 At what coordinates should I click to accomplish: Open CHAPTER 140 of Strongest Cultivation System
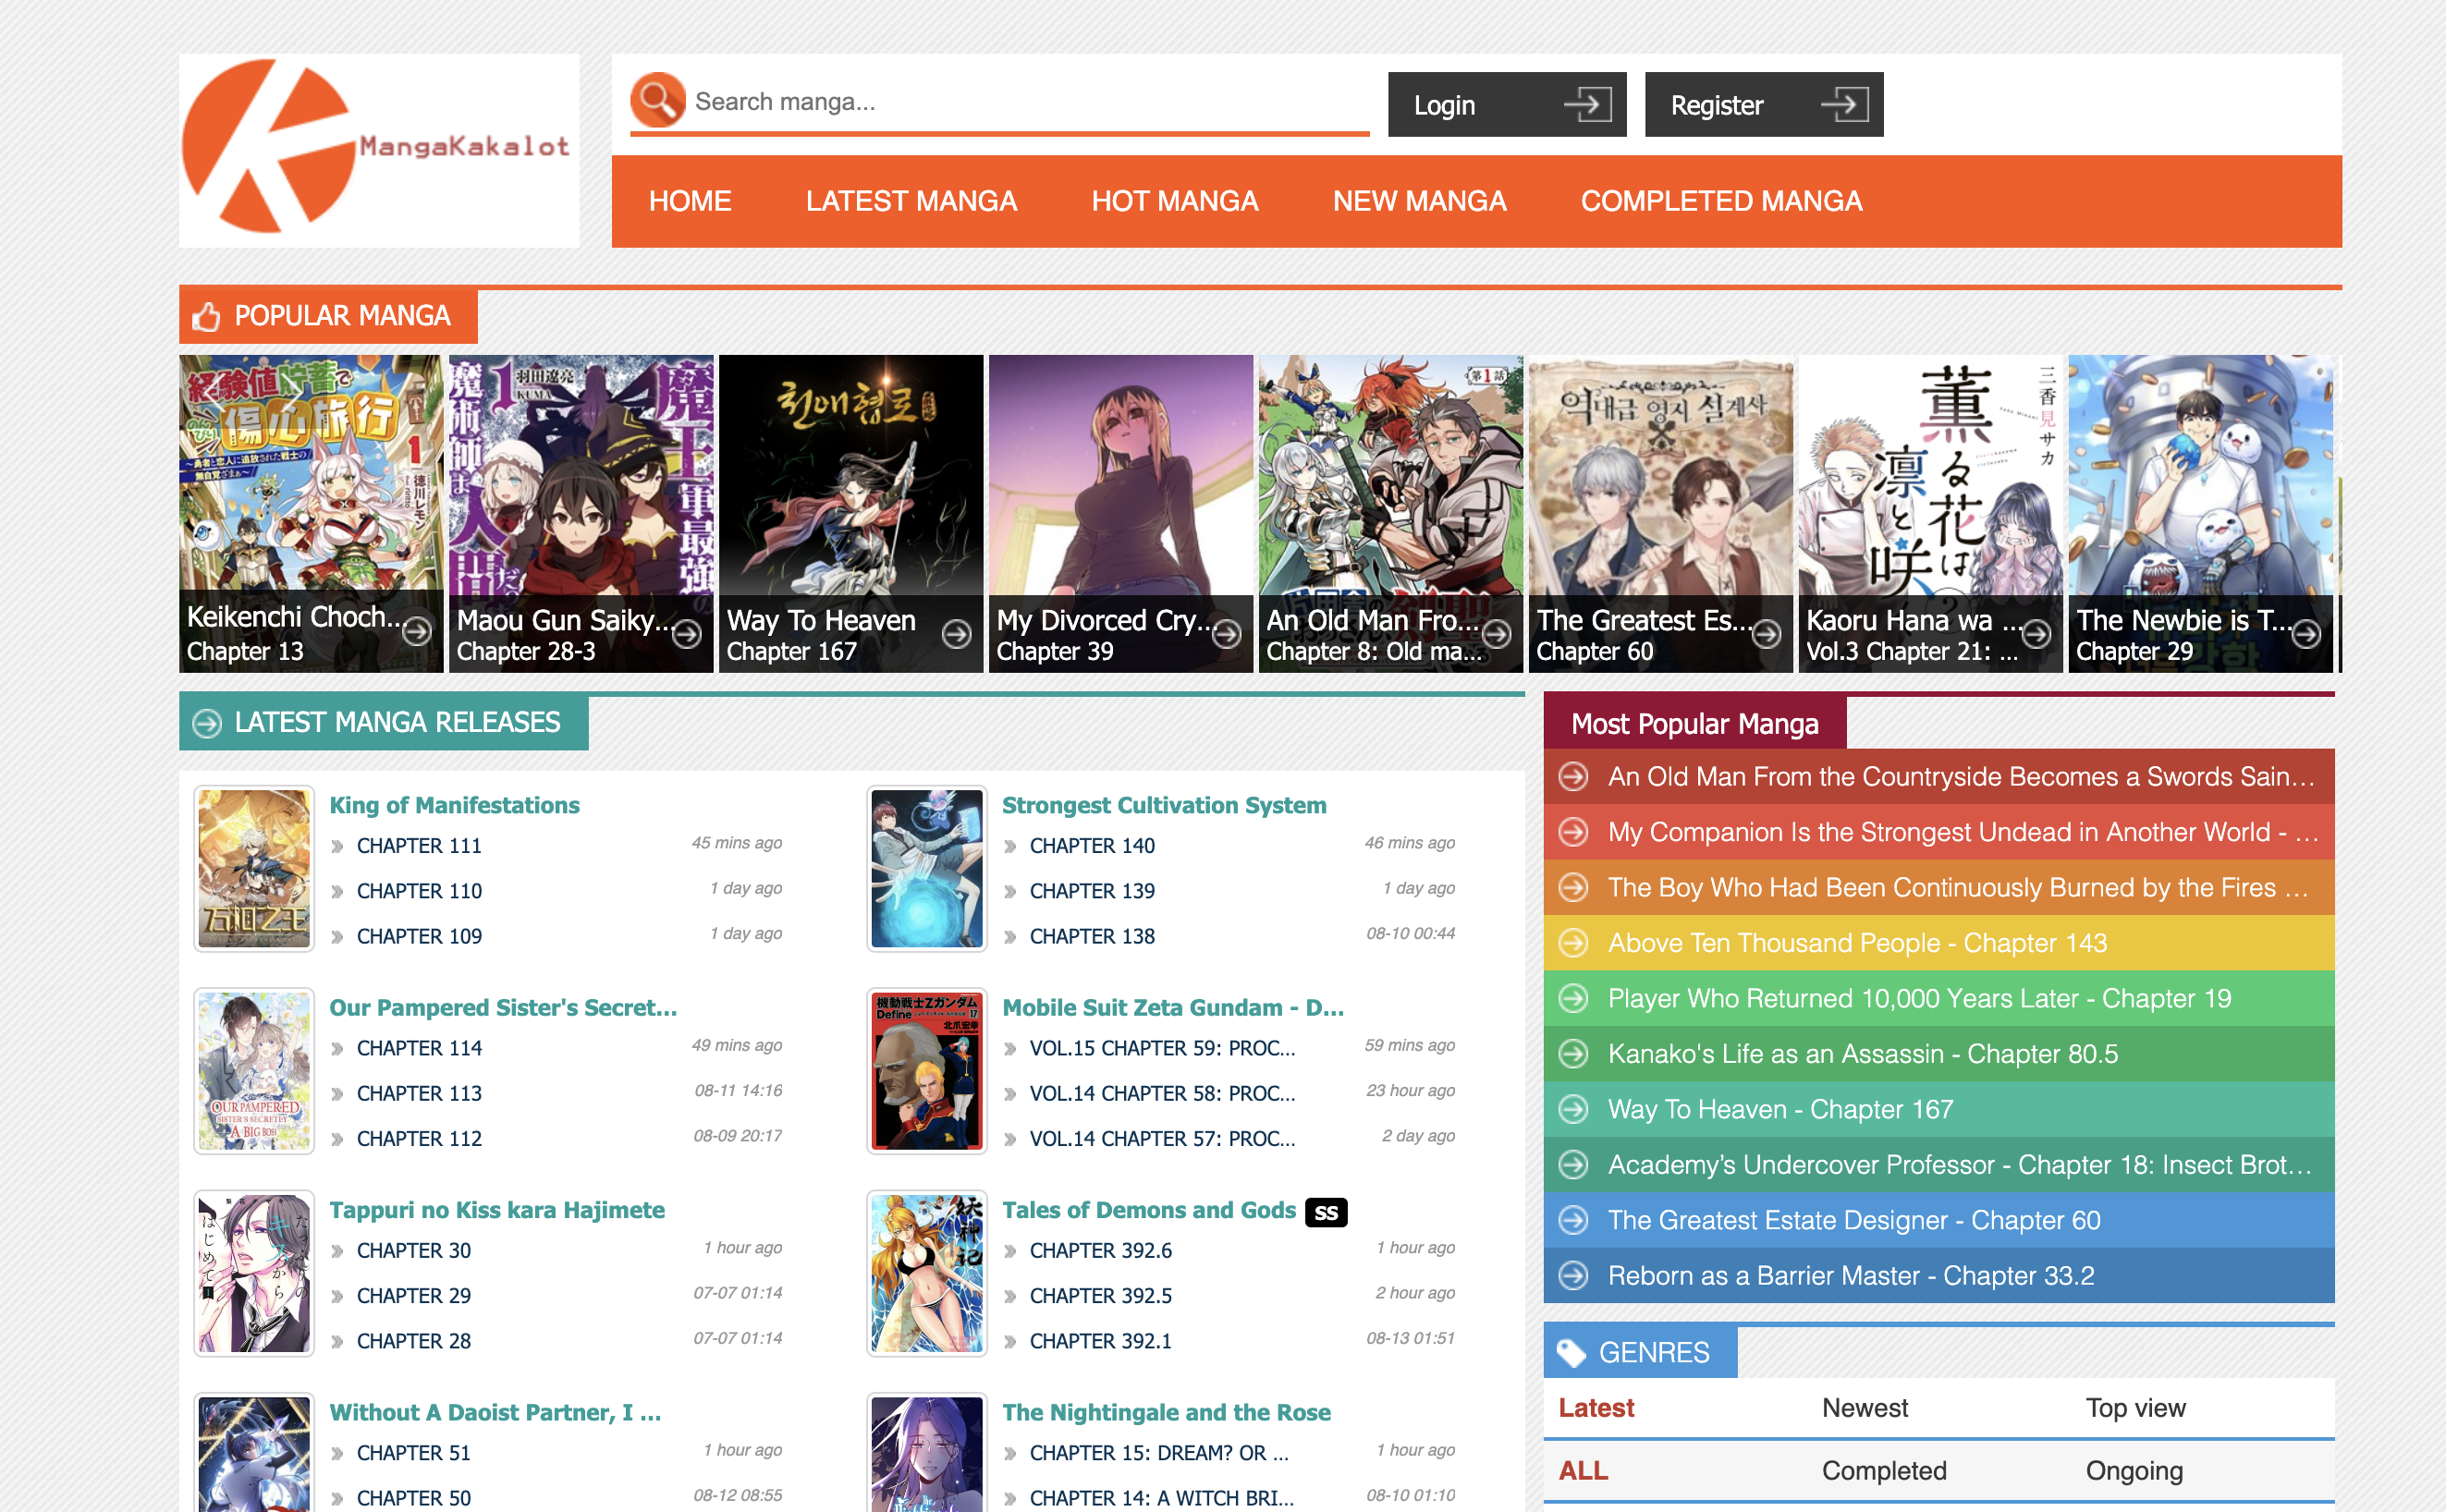pos(1090,845)
